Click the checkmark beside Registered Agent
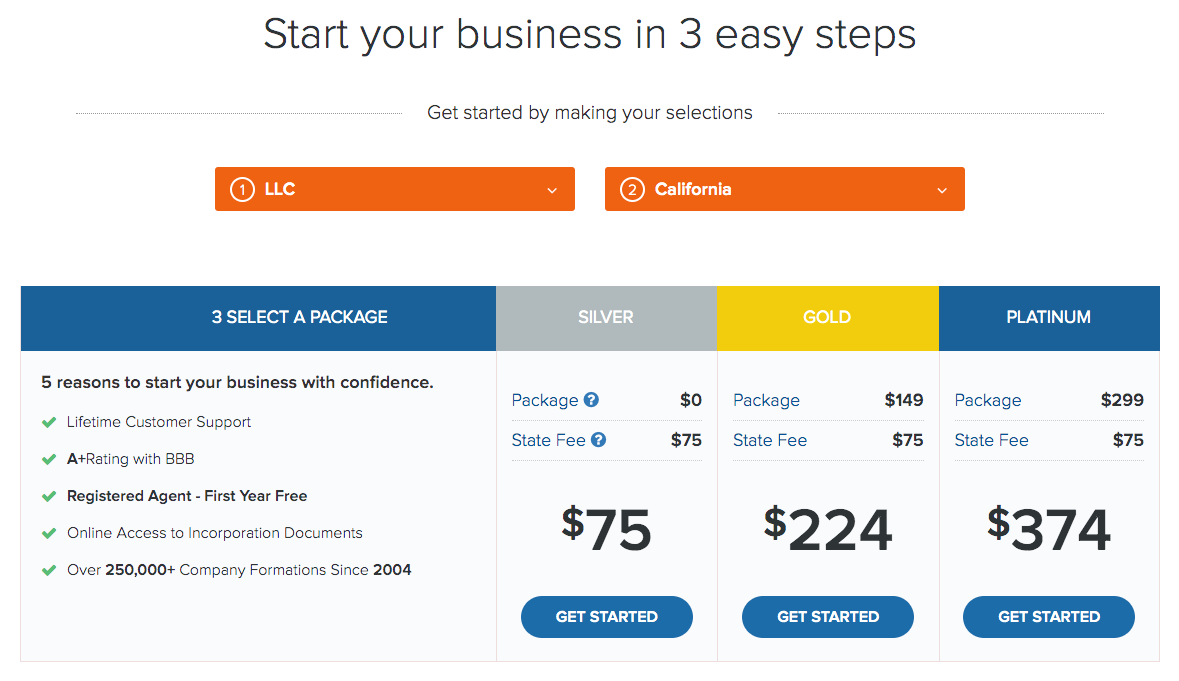 click(x=49, y=496)
